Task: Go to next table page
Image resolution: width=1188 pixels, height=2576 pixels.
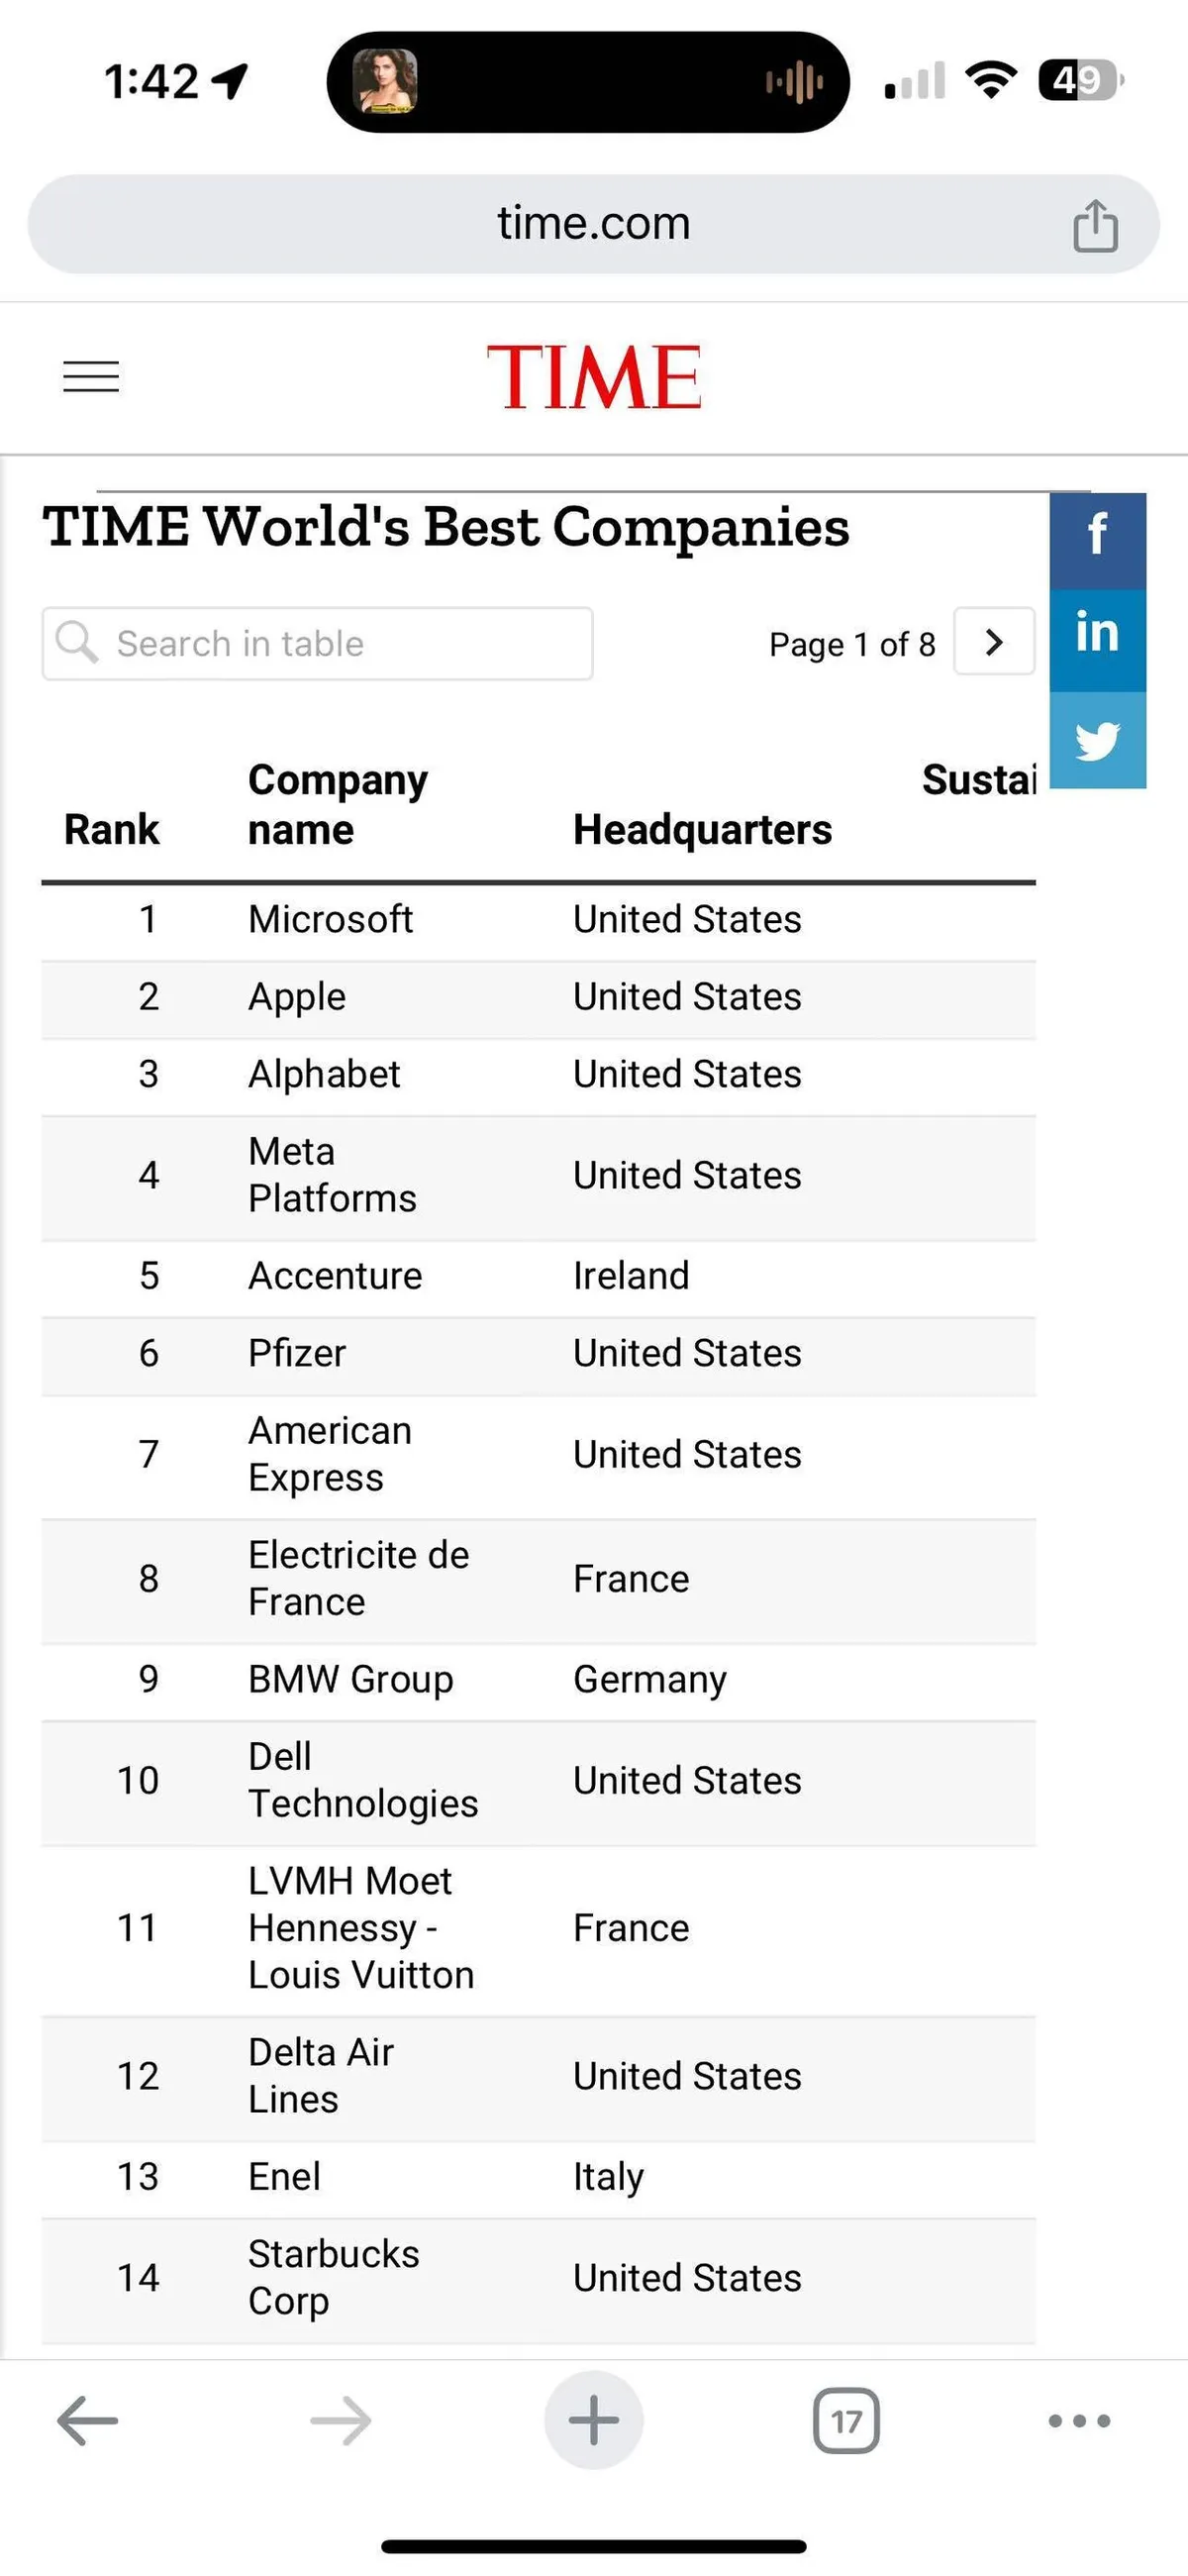Action: pyautogui.click(x=994, y=642)
